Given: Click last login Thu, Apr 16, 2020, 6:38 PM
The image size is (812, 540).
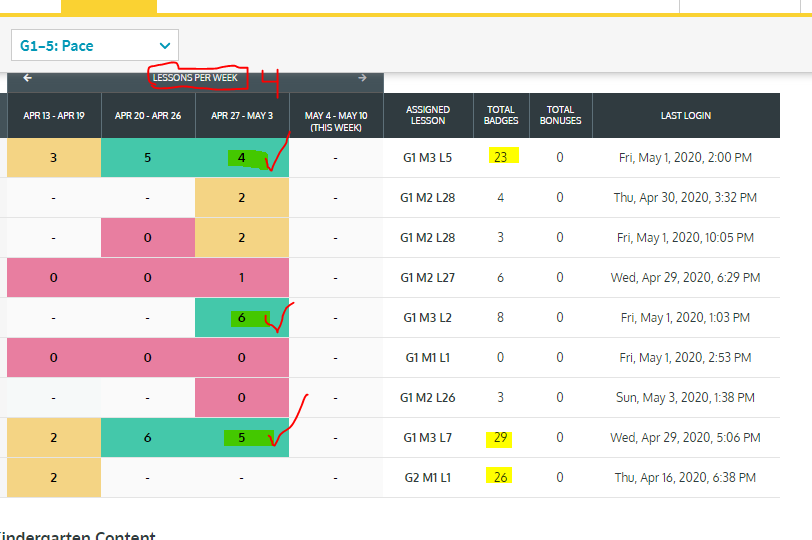Looking at the screenshot, I should pos(685,478).
